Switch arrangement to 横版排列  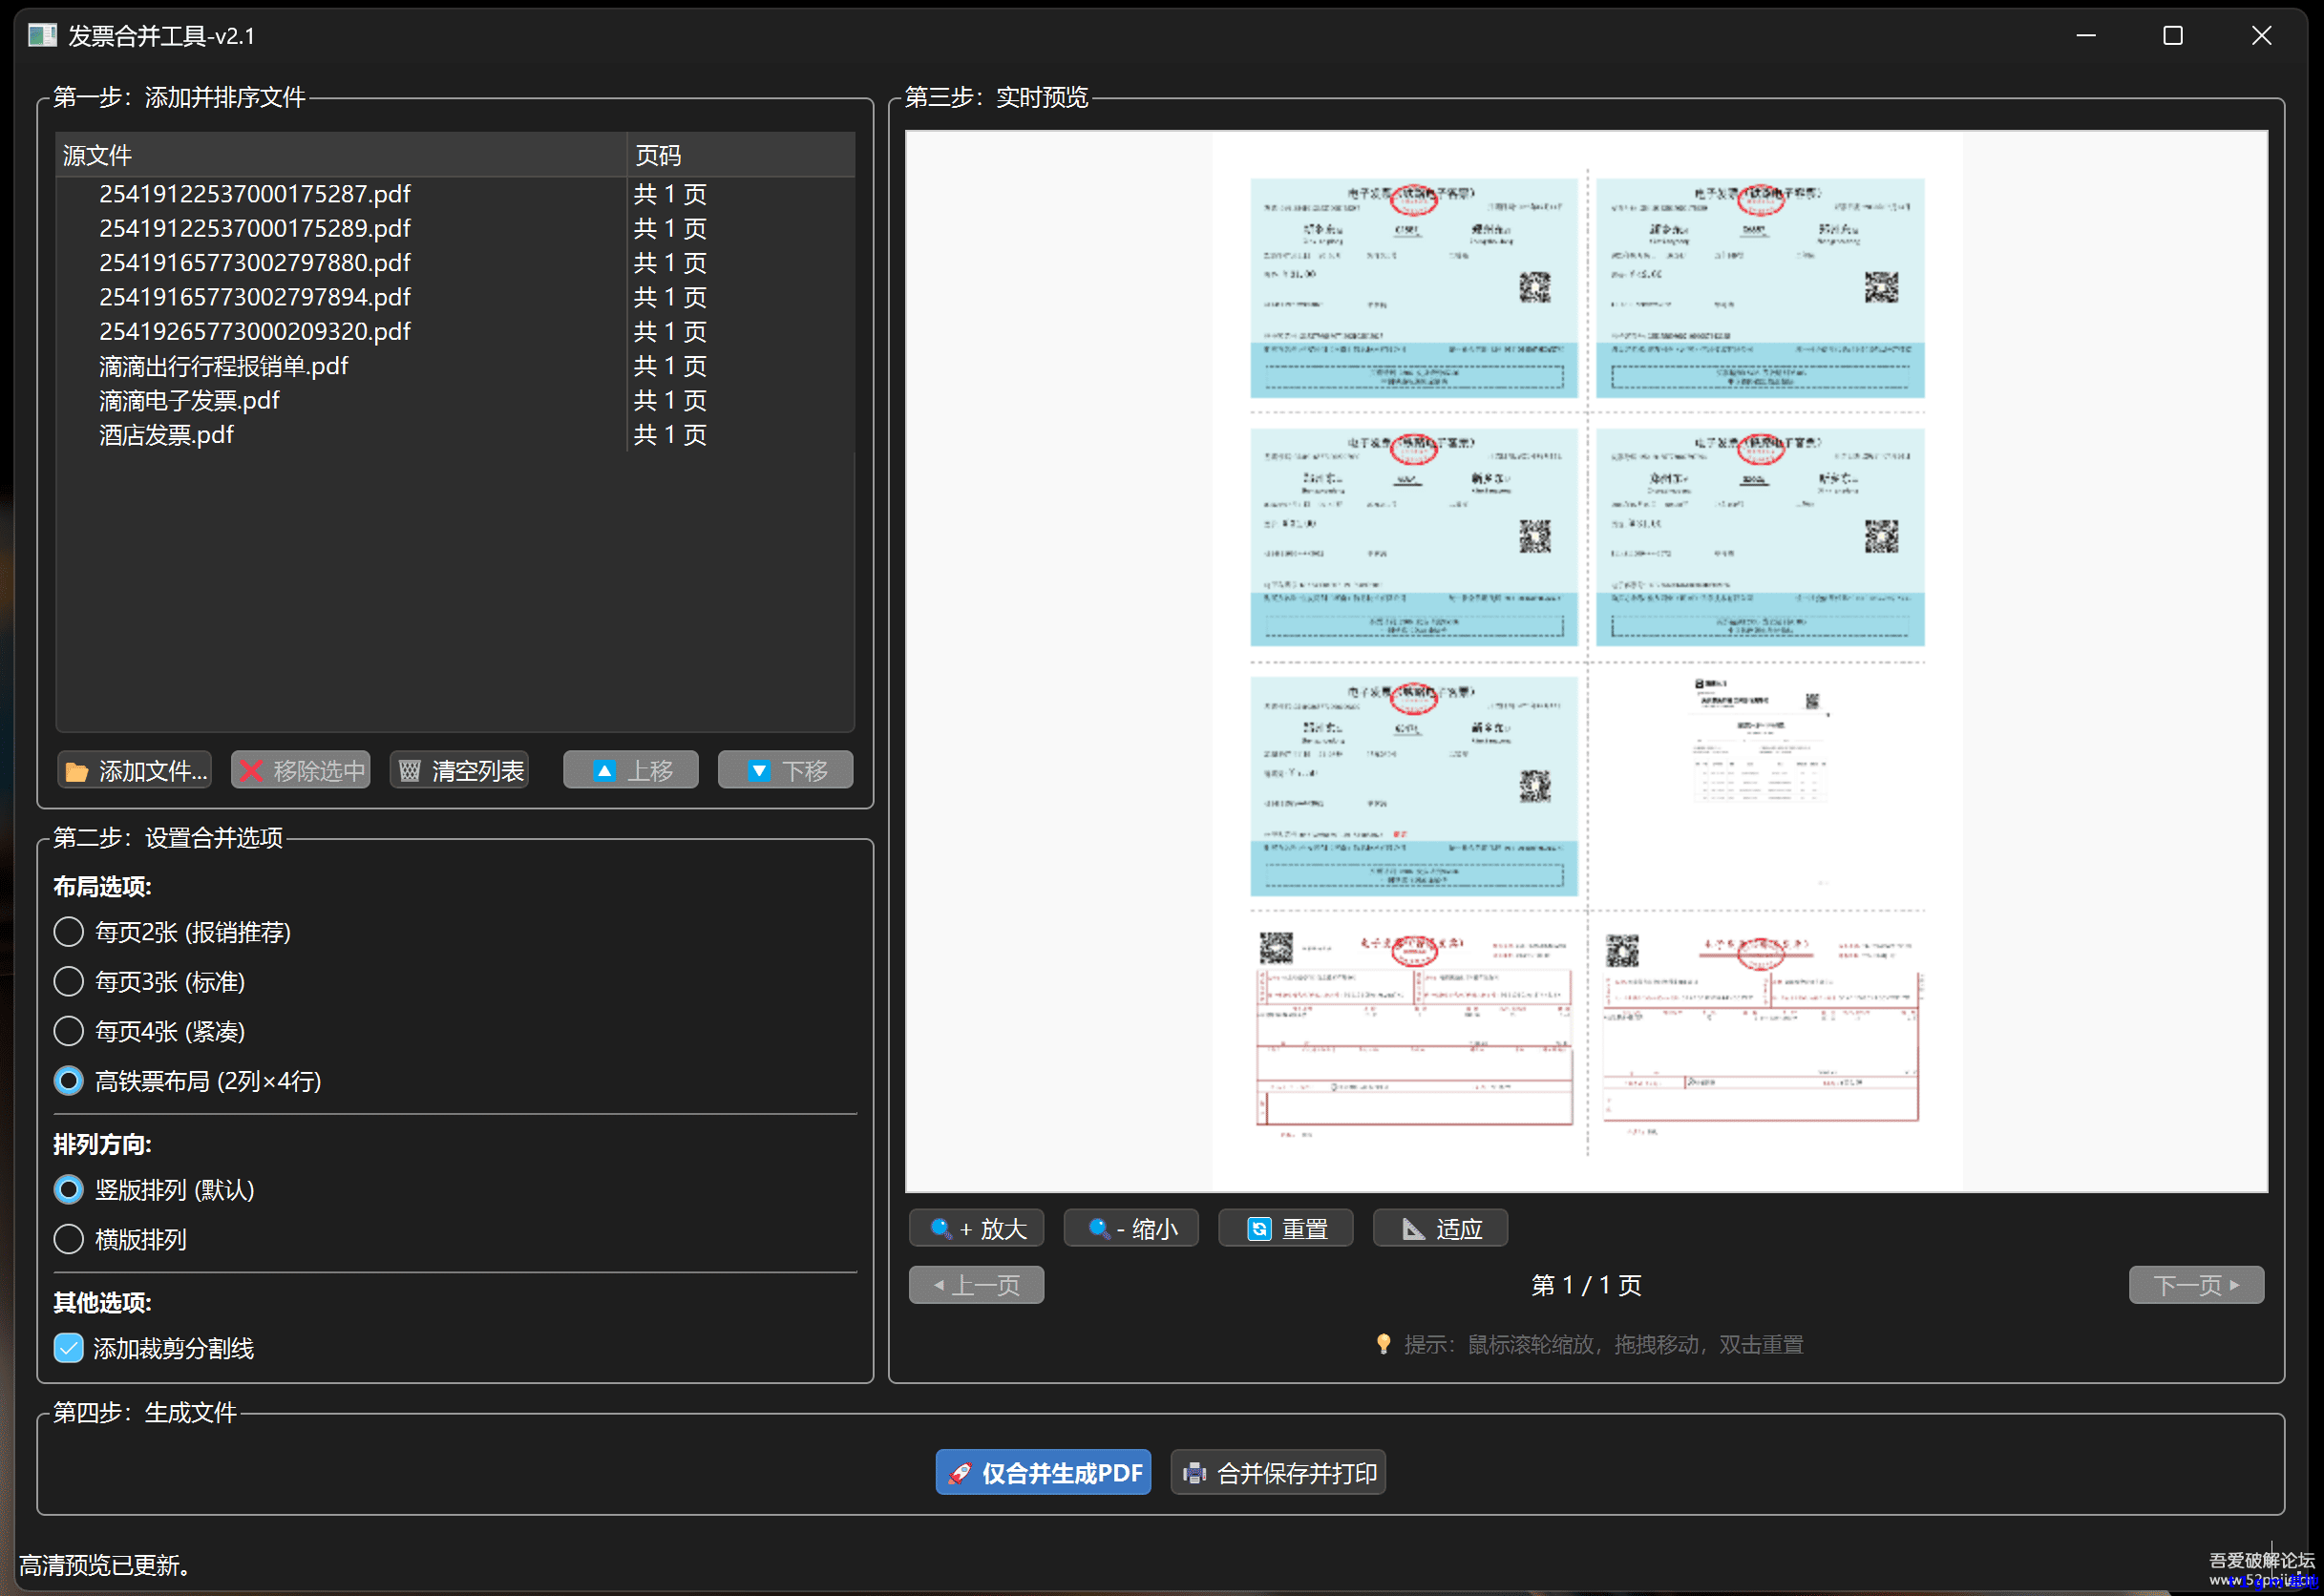pyautogui.click(x=68, y=1239)
